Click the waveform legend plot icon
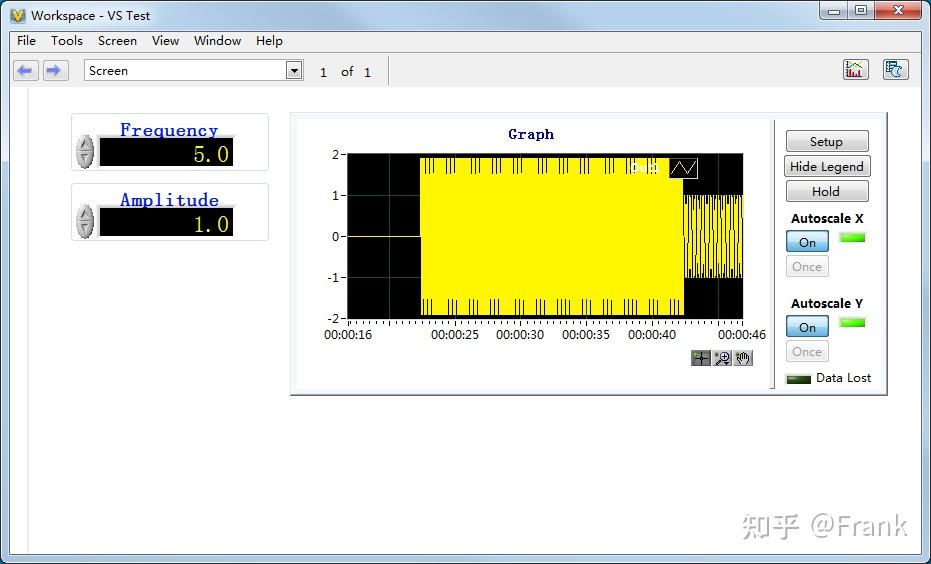Viewport: 931px width, 564px height. point(684,168)
